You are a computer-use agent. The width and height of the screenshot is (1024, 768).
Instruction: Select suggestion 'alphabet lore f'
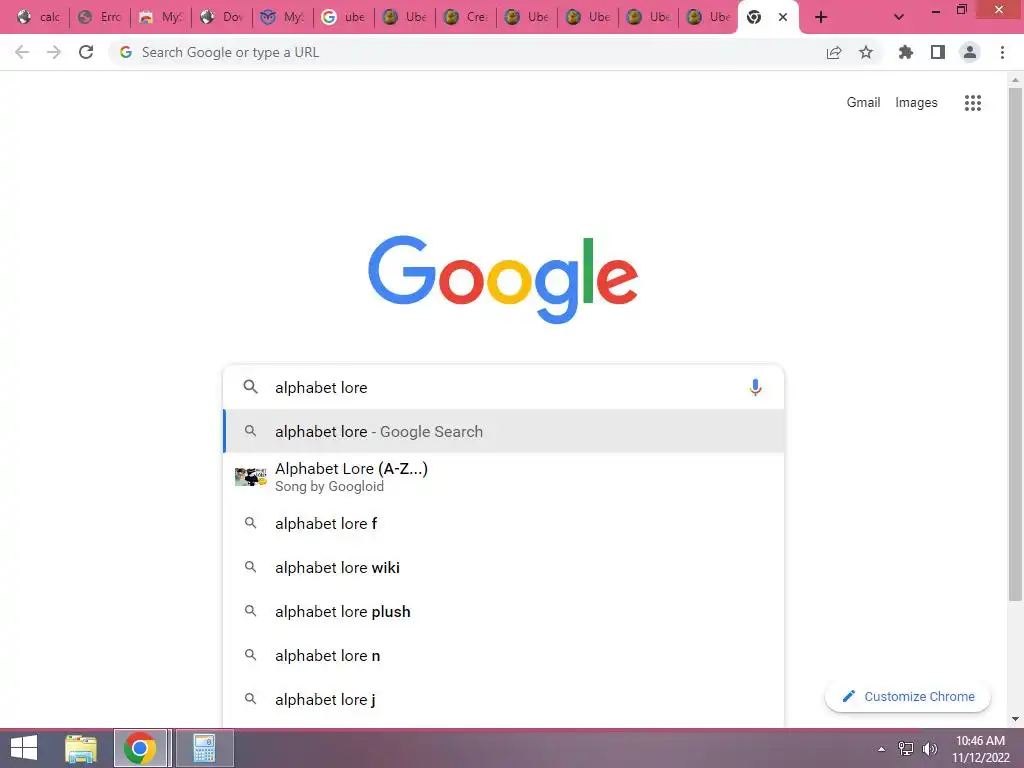(504, 523)
